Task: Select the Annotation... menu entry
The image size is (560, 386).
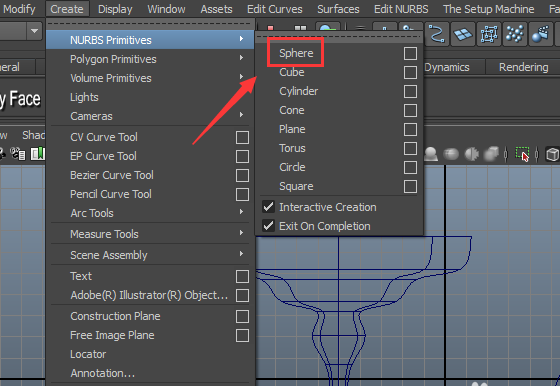Action: pos(102,373)
